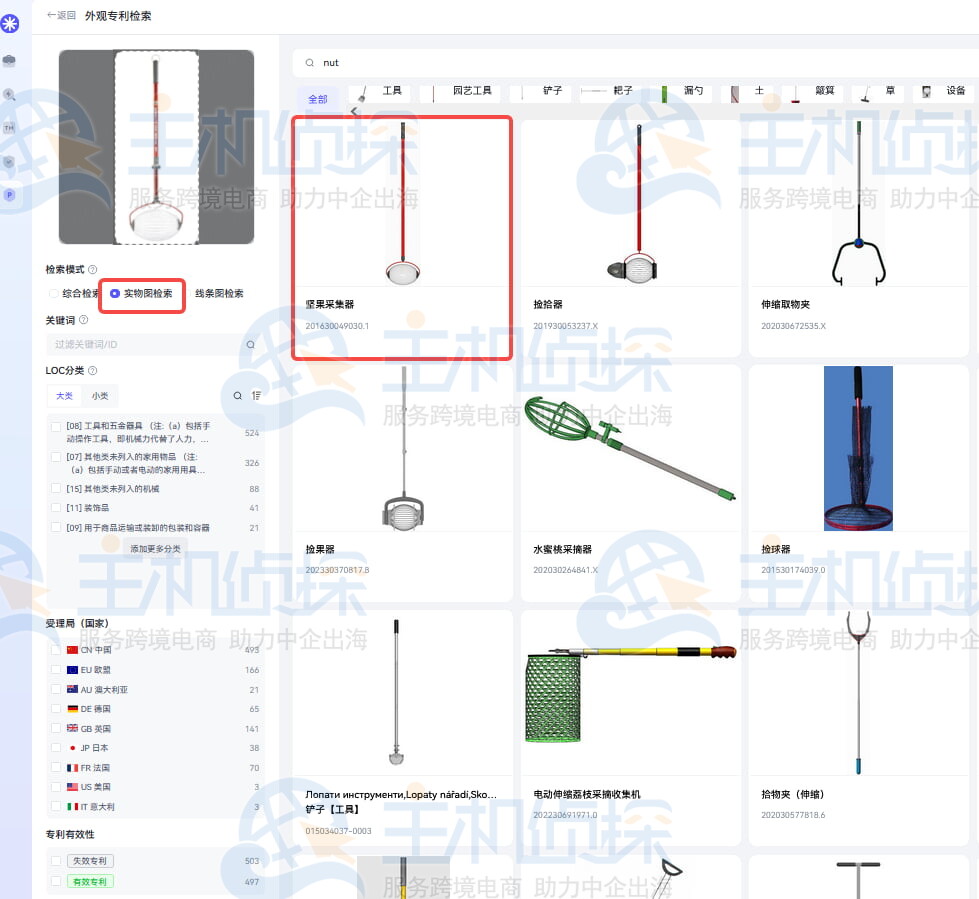Viewport: 979px width, 899px height.
Task: Select the 综合检索 radio option
Action: tap(54, 294)
